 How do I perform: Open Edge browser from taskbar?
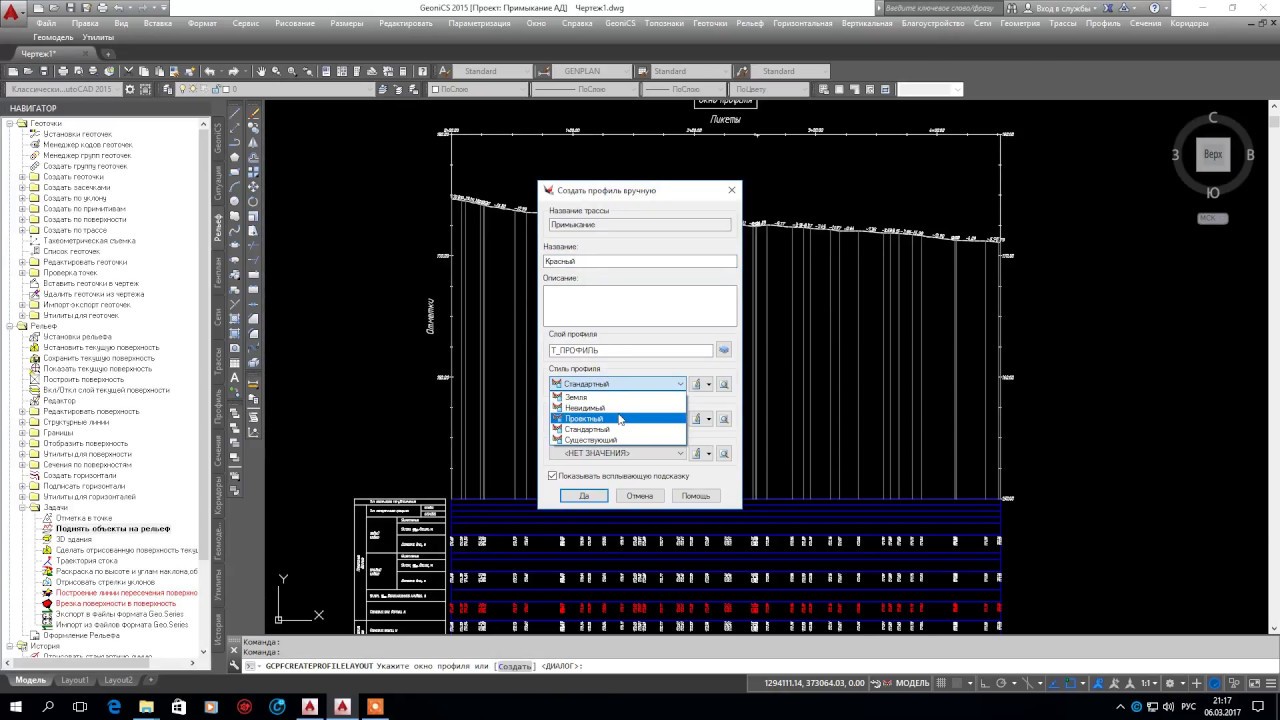click(114, 707)
